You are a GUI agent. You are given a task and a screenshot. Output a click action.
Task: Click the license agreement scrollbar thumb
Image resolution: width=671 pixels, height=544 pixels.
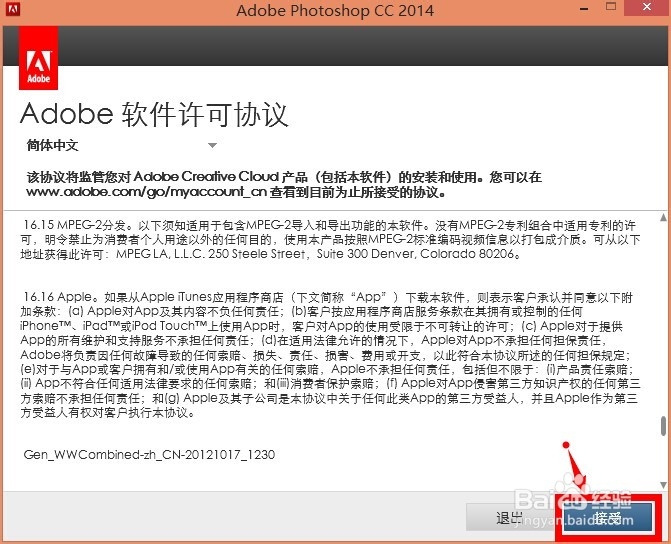click(x=663, y=426)
